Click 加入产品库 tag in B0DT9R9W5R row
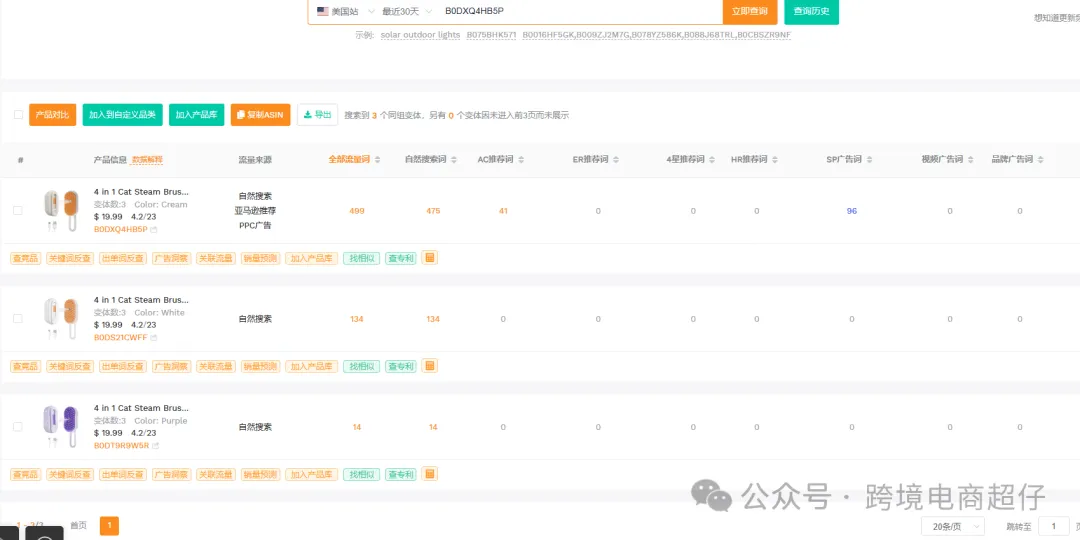 point(311,475)
